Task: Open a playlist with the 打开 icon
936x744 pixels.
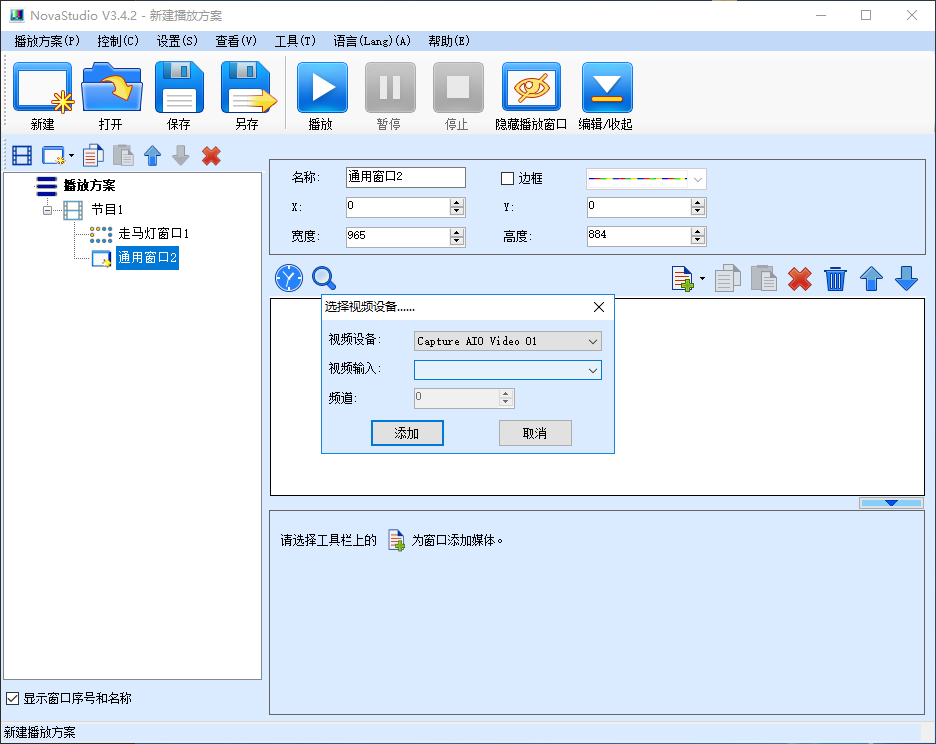Action: tap(110, 90)
